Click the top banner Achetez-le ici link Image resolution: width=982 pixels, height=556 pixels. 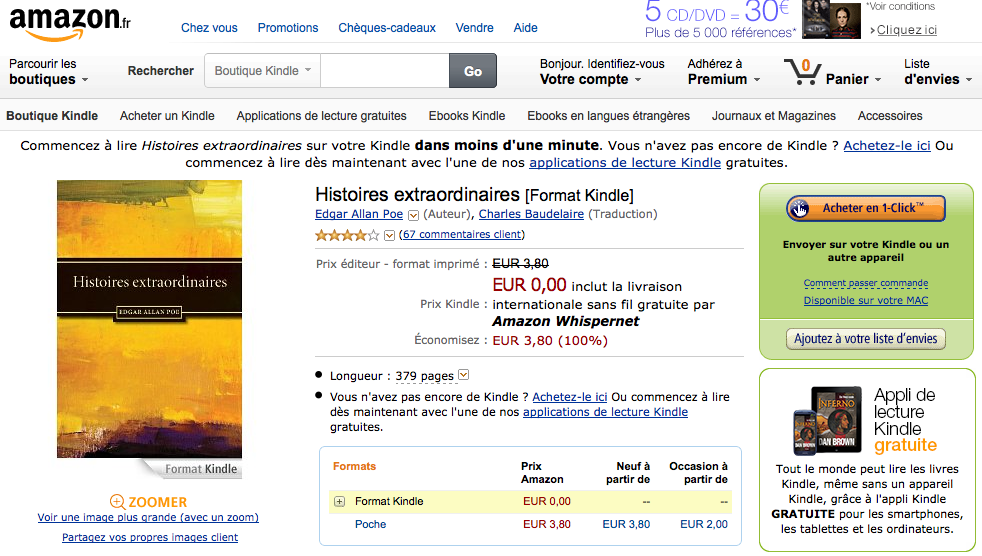click(887, 146)
